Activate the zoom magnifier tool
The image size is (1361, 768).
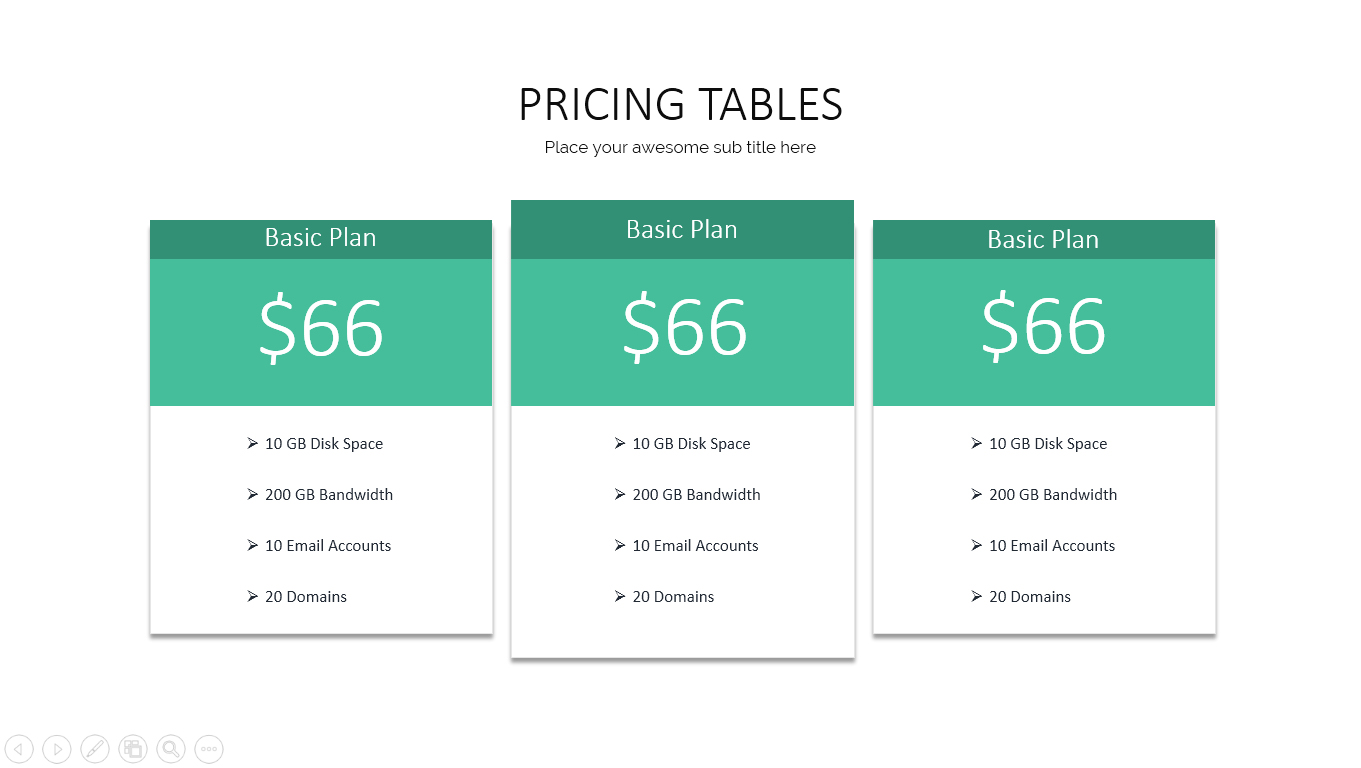pos(171,748)
